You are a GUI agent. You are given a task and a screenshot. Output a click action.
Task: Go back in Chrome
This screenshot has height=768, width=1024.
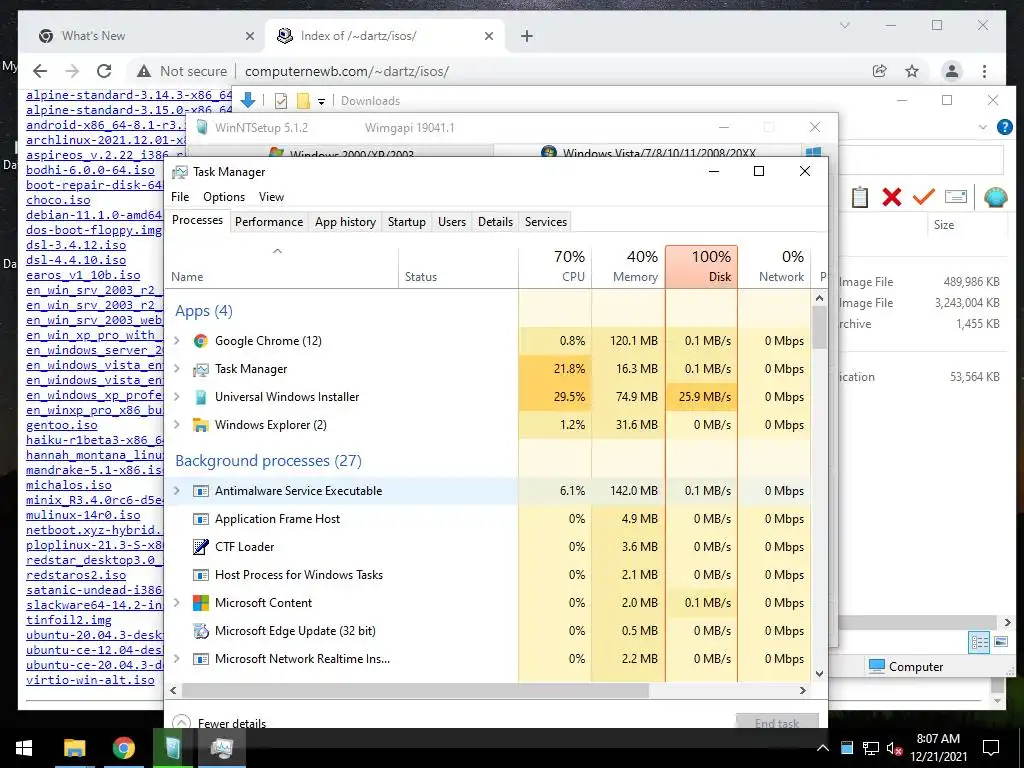pyautogui.click(x=40, y=71)
